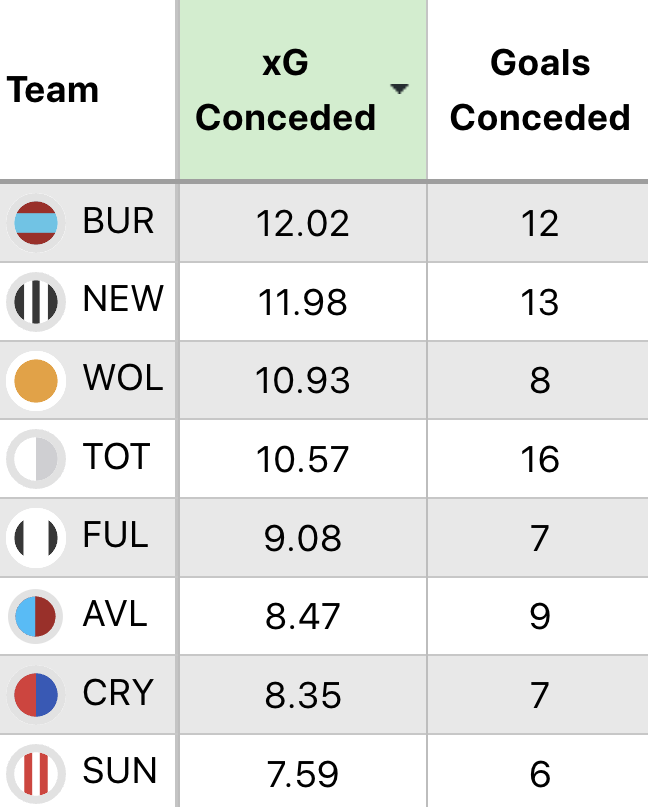Sort by the xG Conceded column header

(x=286, y=90)
